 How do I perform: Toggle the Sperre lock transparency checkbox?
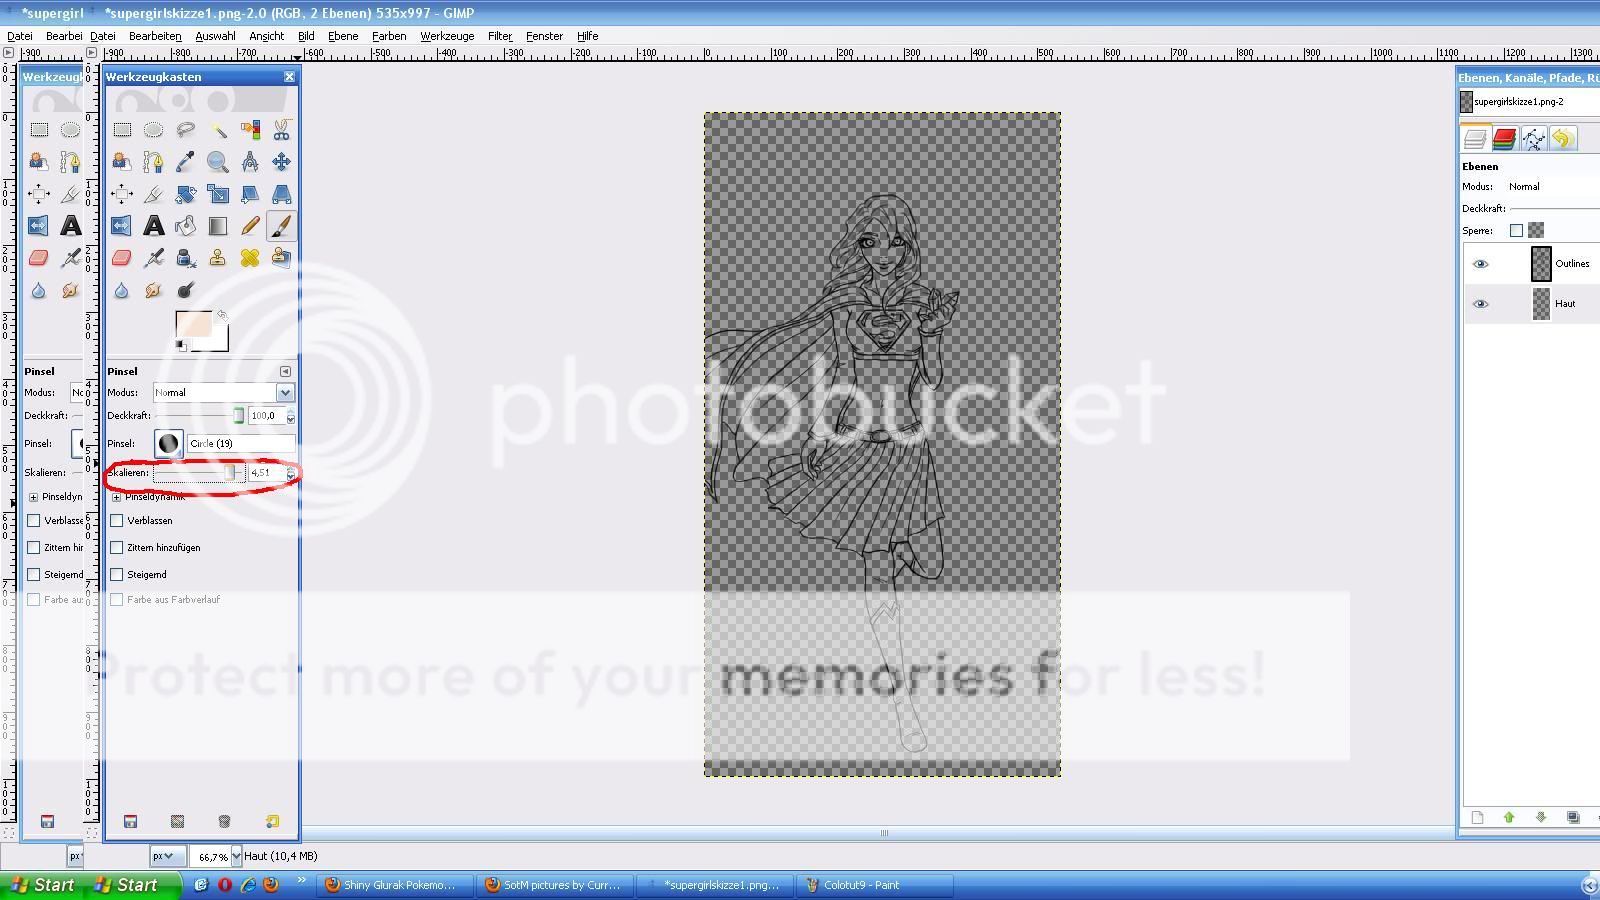[x=1516, y=230]
